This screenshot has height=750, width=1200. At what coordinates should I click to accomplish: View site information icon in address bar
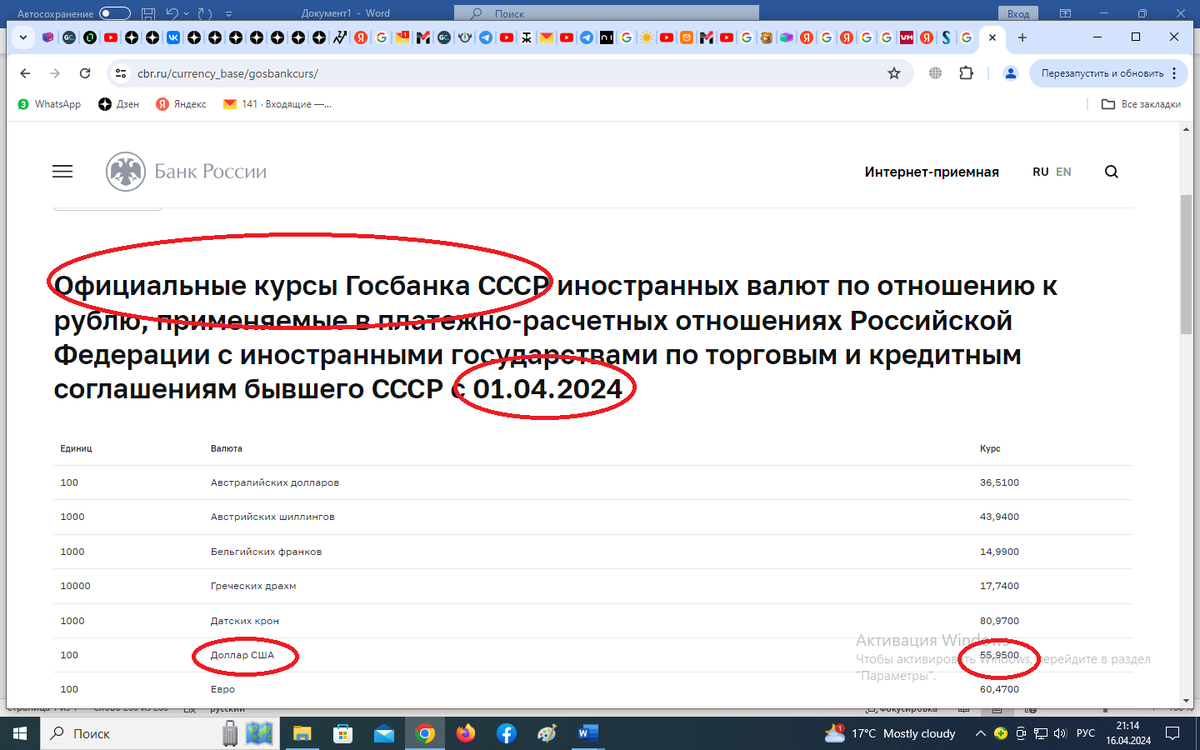click(x=121, y=73)
